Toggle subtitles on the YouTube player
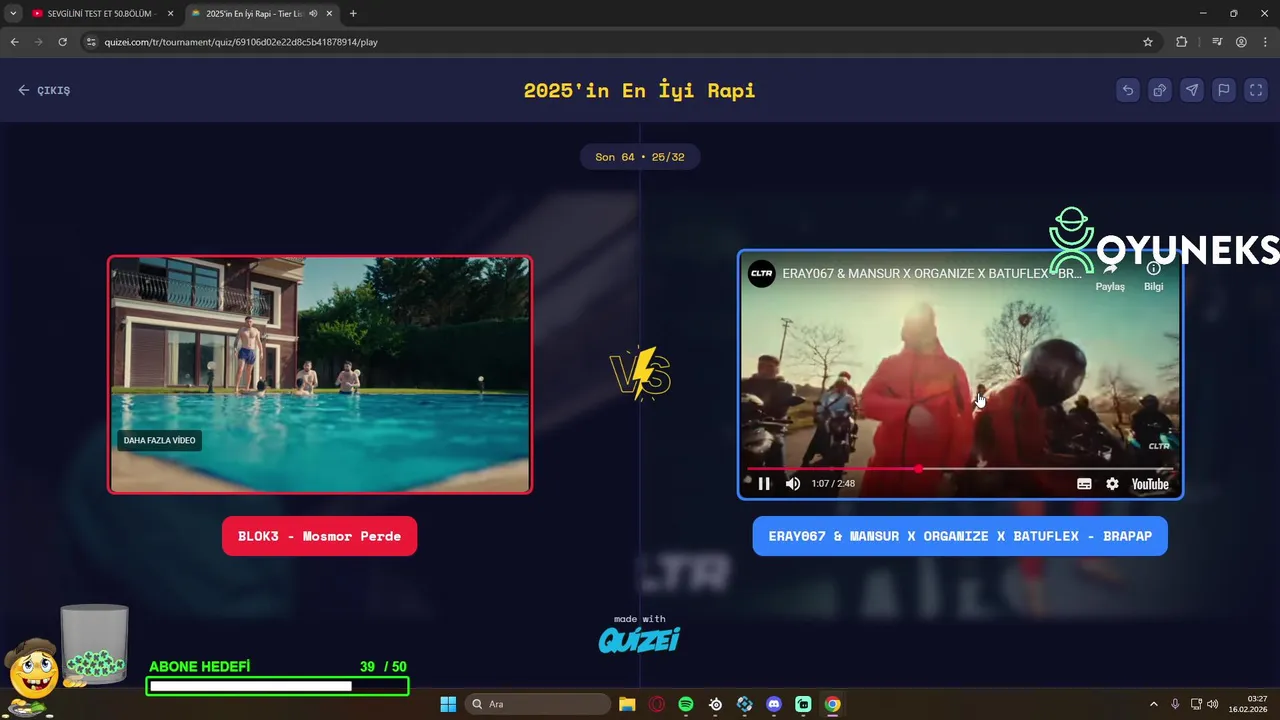This screenshot has width=1280, height=720. pyautogui.click(x=1084, y=484)
